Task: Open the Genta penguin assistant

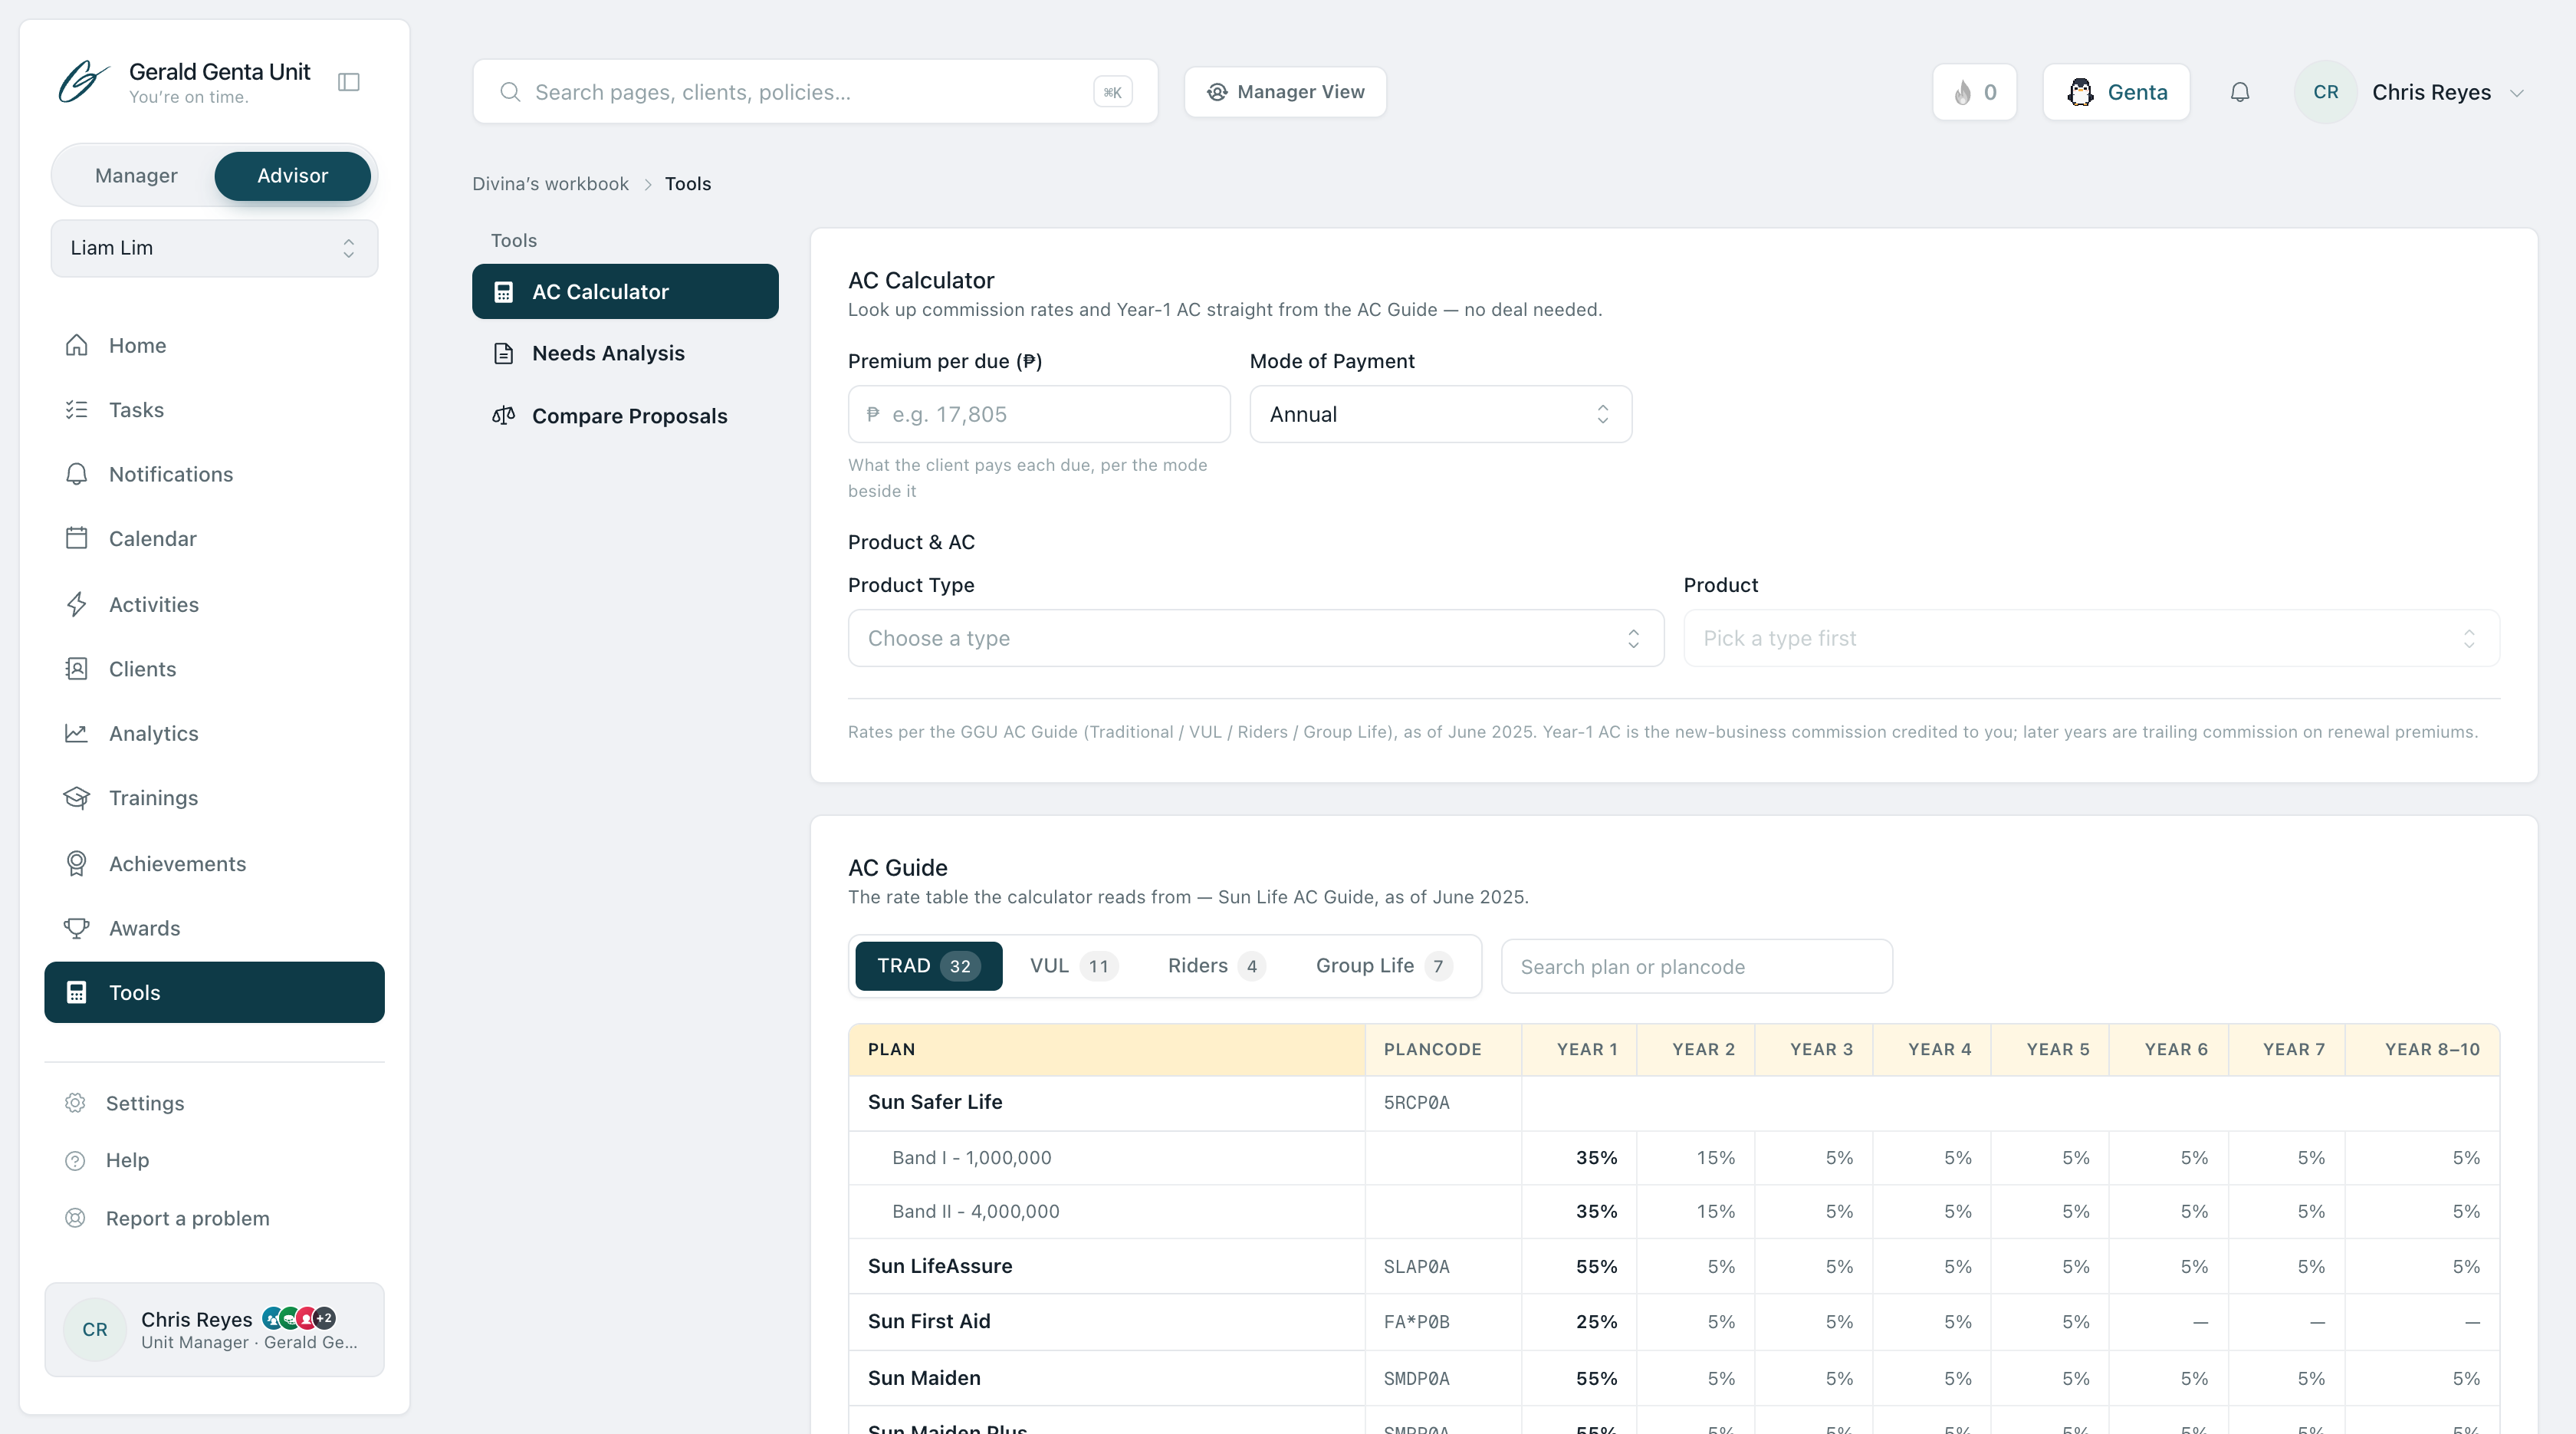Action: 2116,92
